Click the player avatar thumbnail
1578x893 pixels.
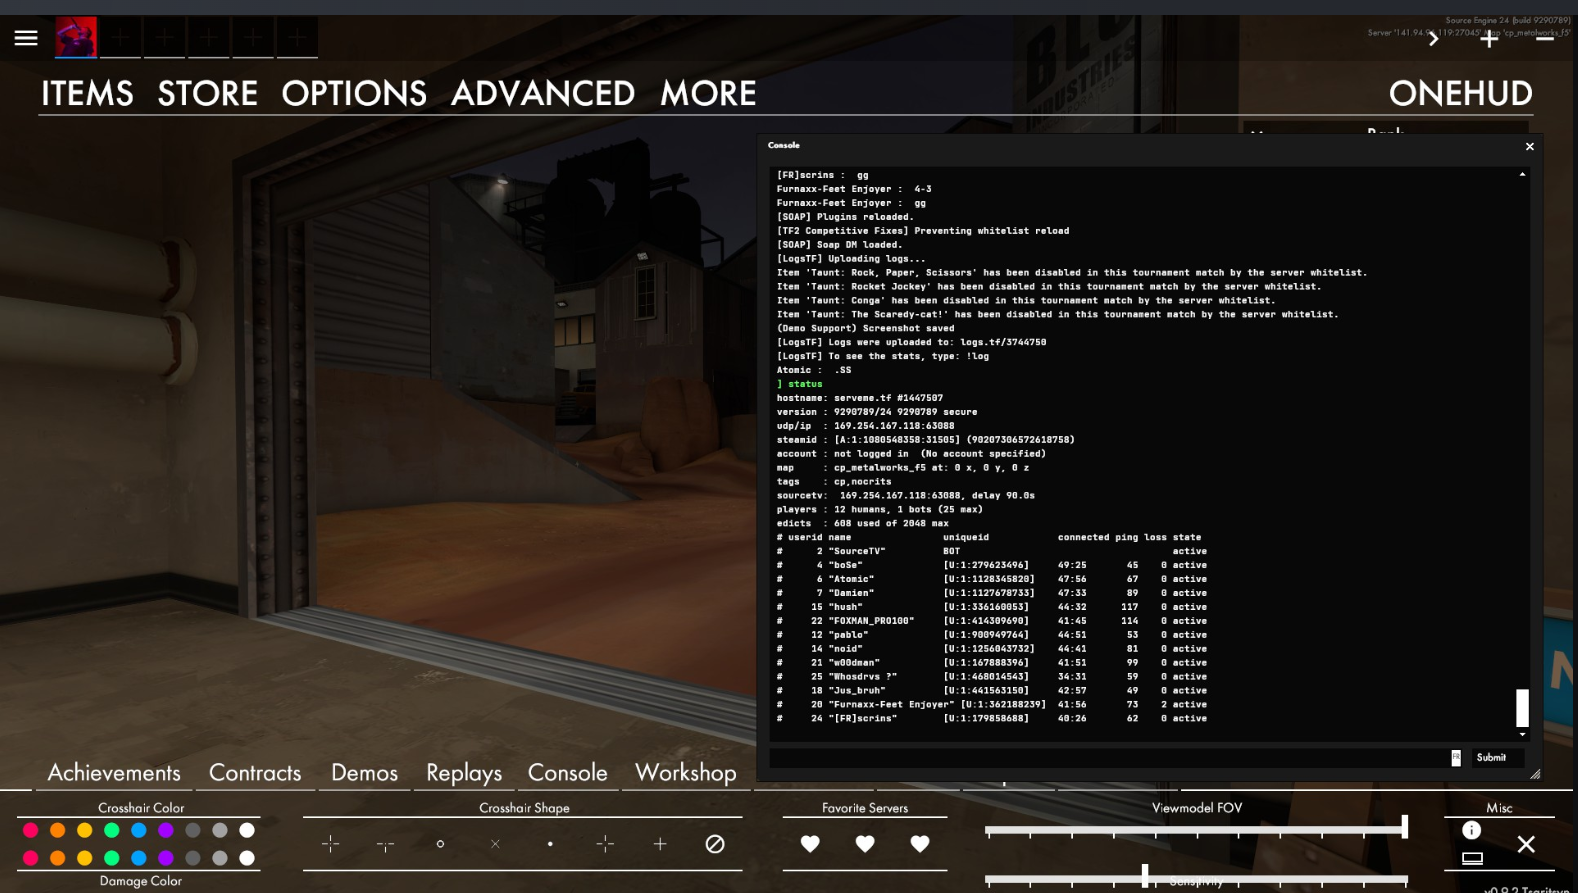click(x=76, y=38)
